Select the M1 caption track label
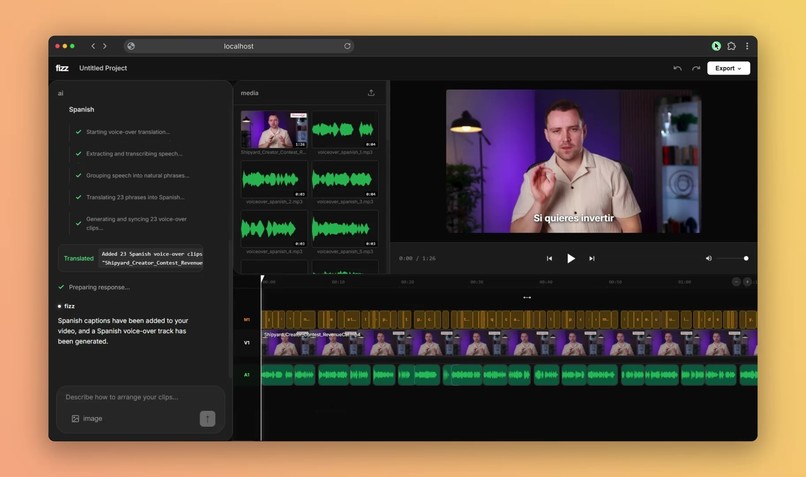806x477 pixels. tap(247, 320)
